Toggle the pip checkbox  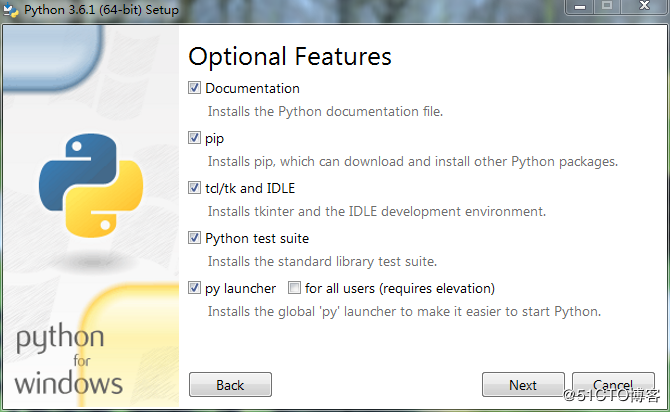tap(194, 138)
